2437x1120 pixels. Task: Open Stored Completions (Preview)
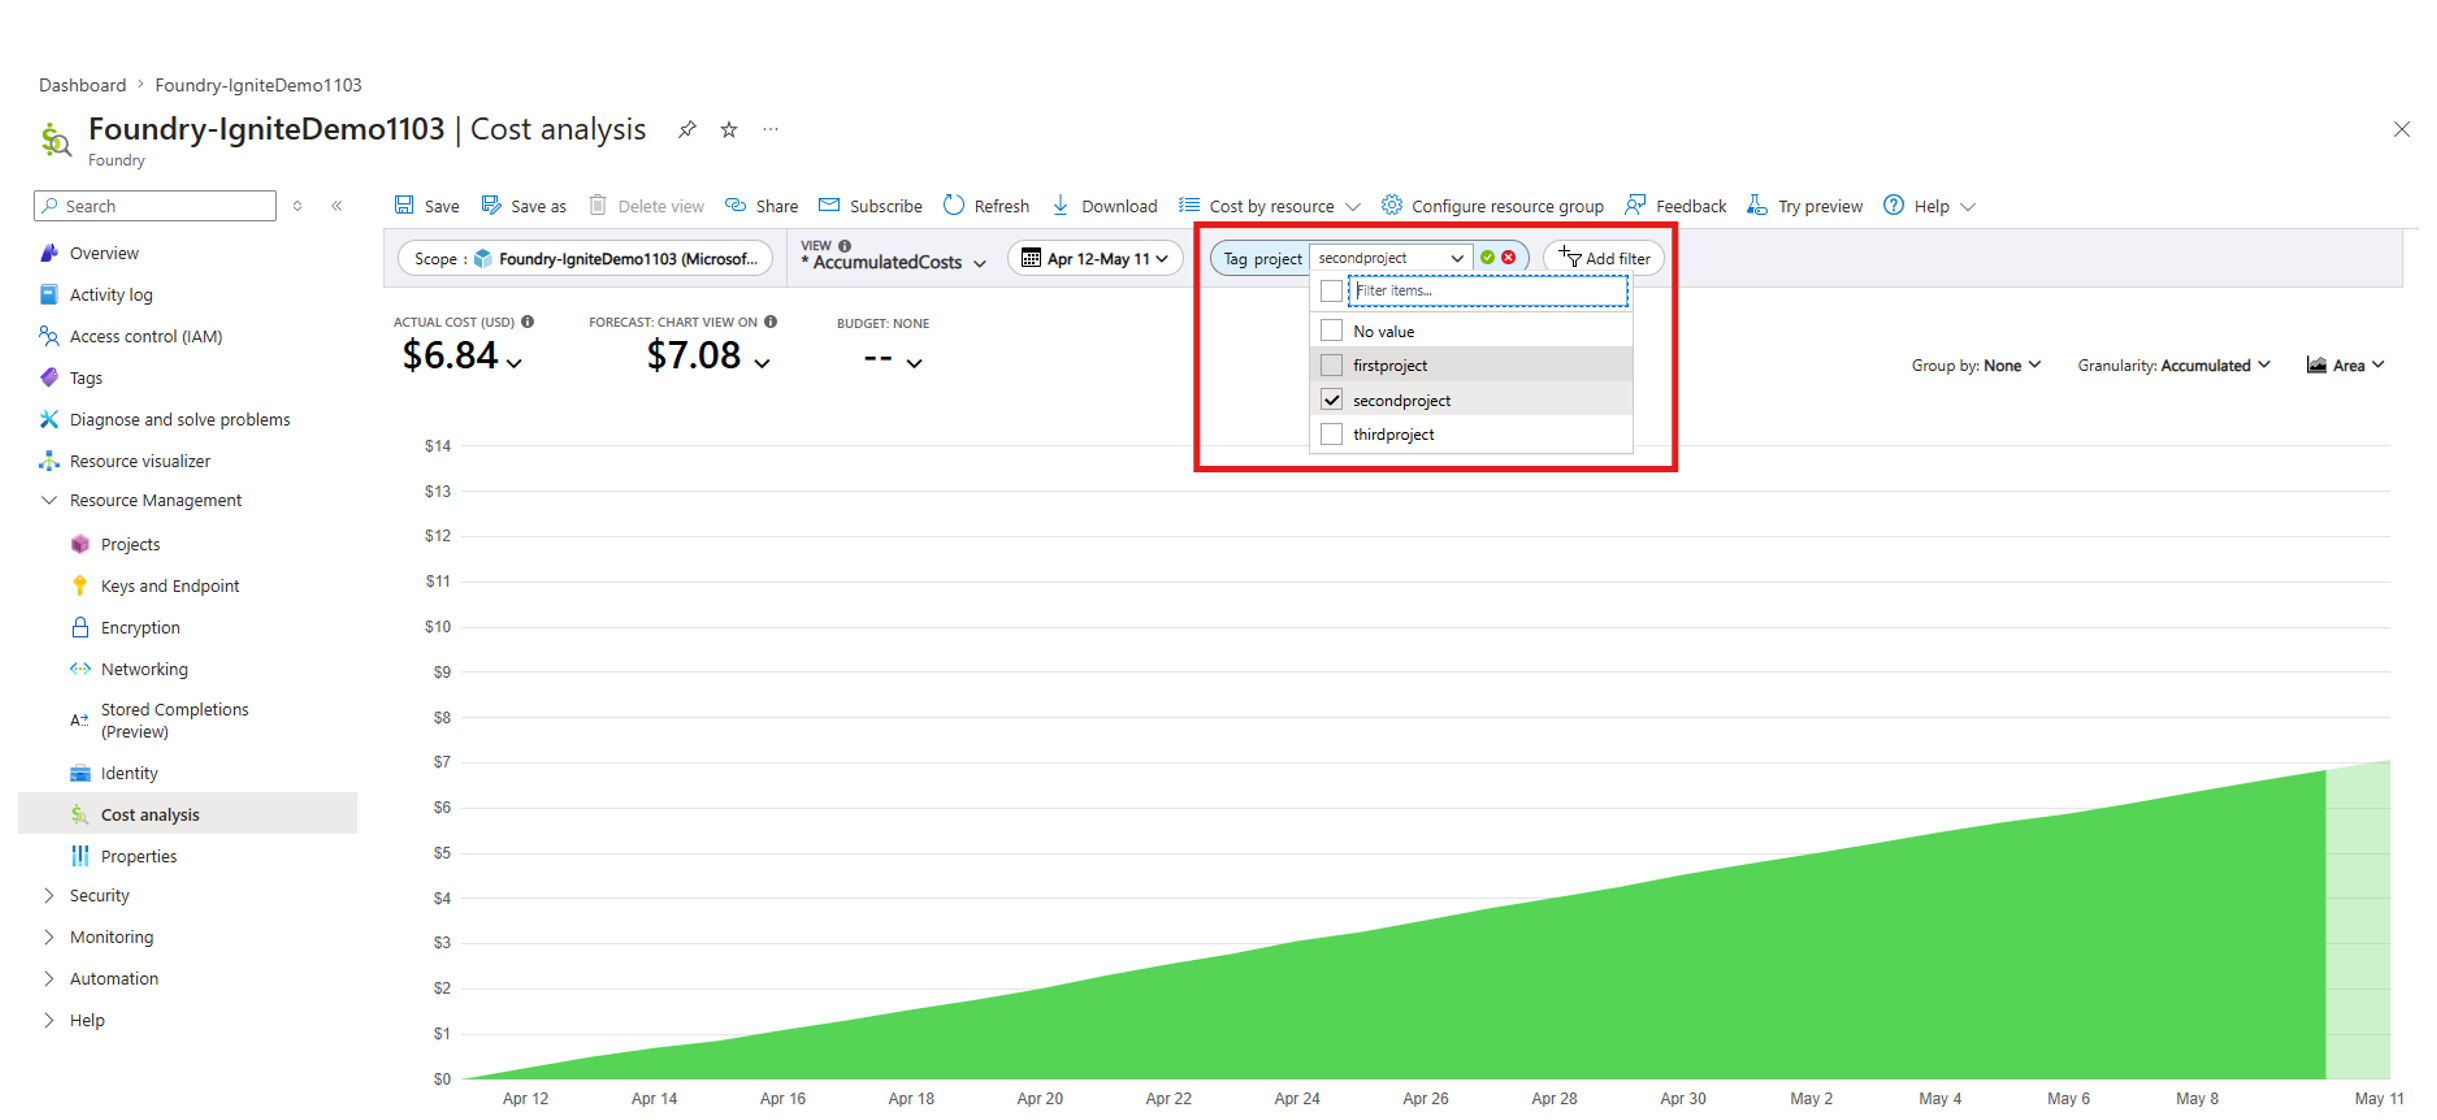[174, 720]
